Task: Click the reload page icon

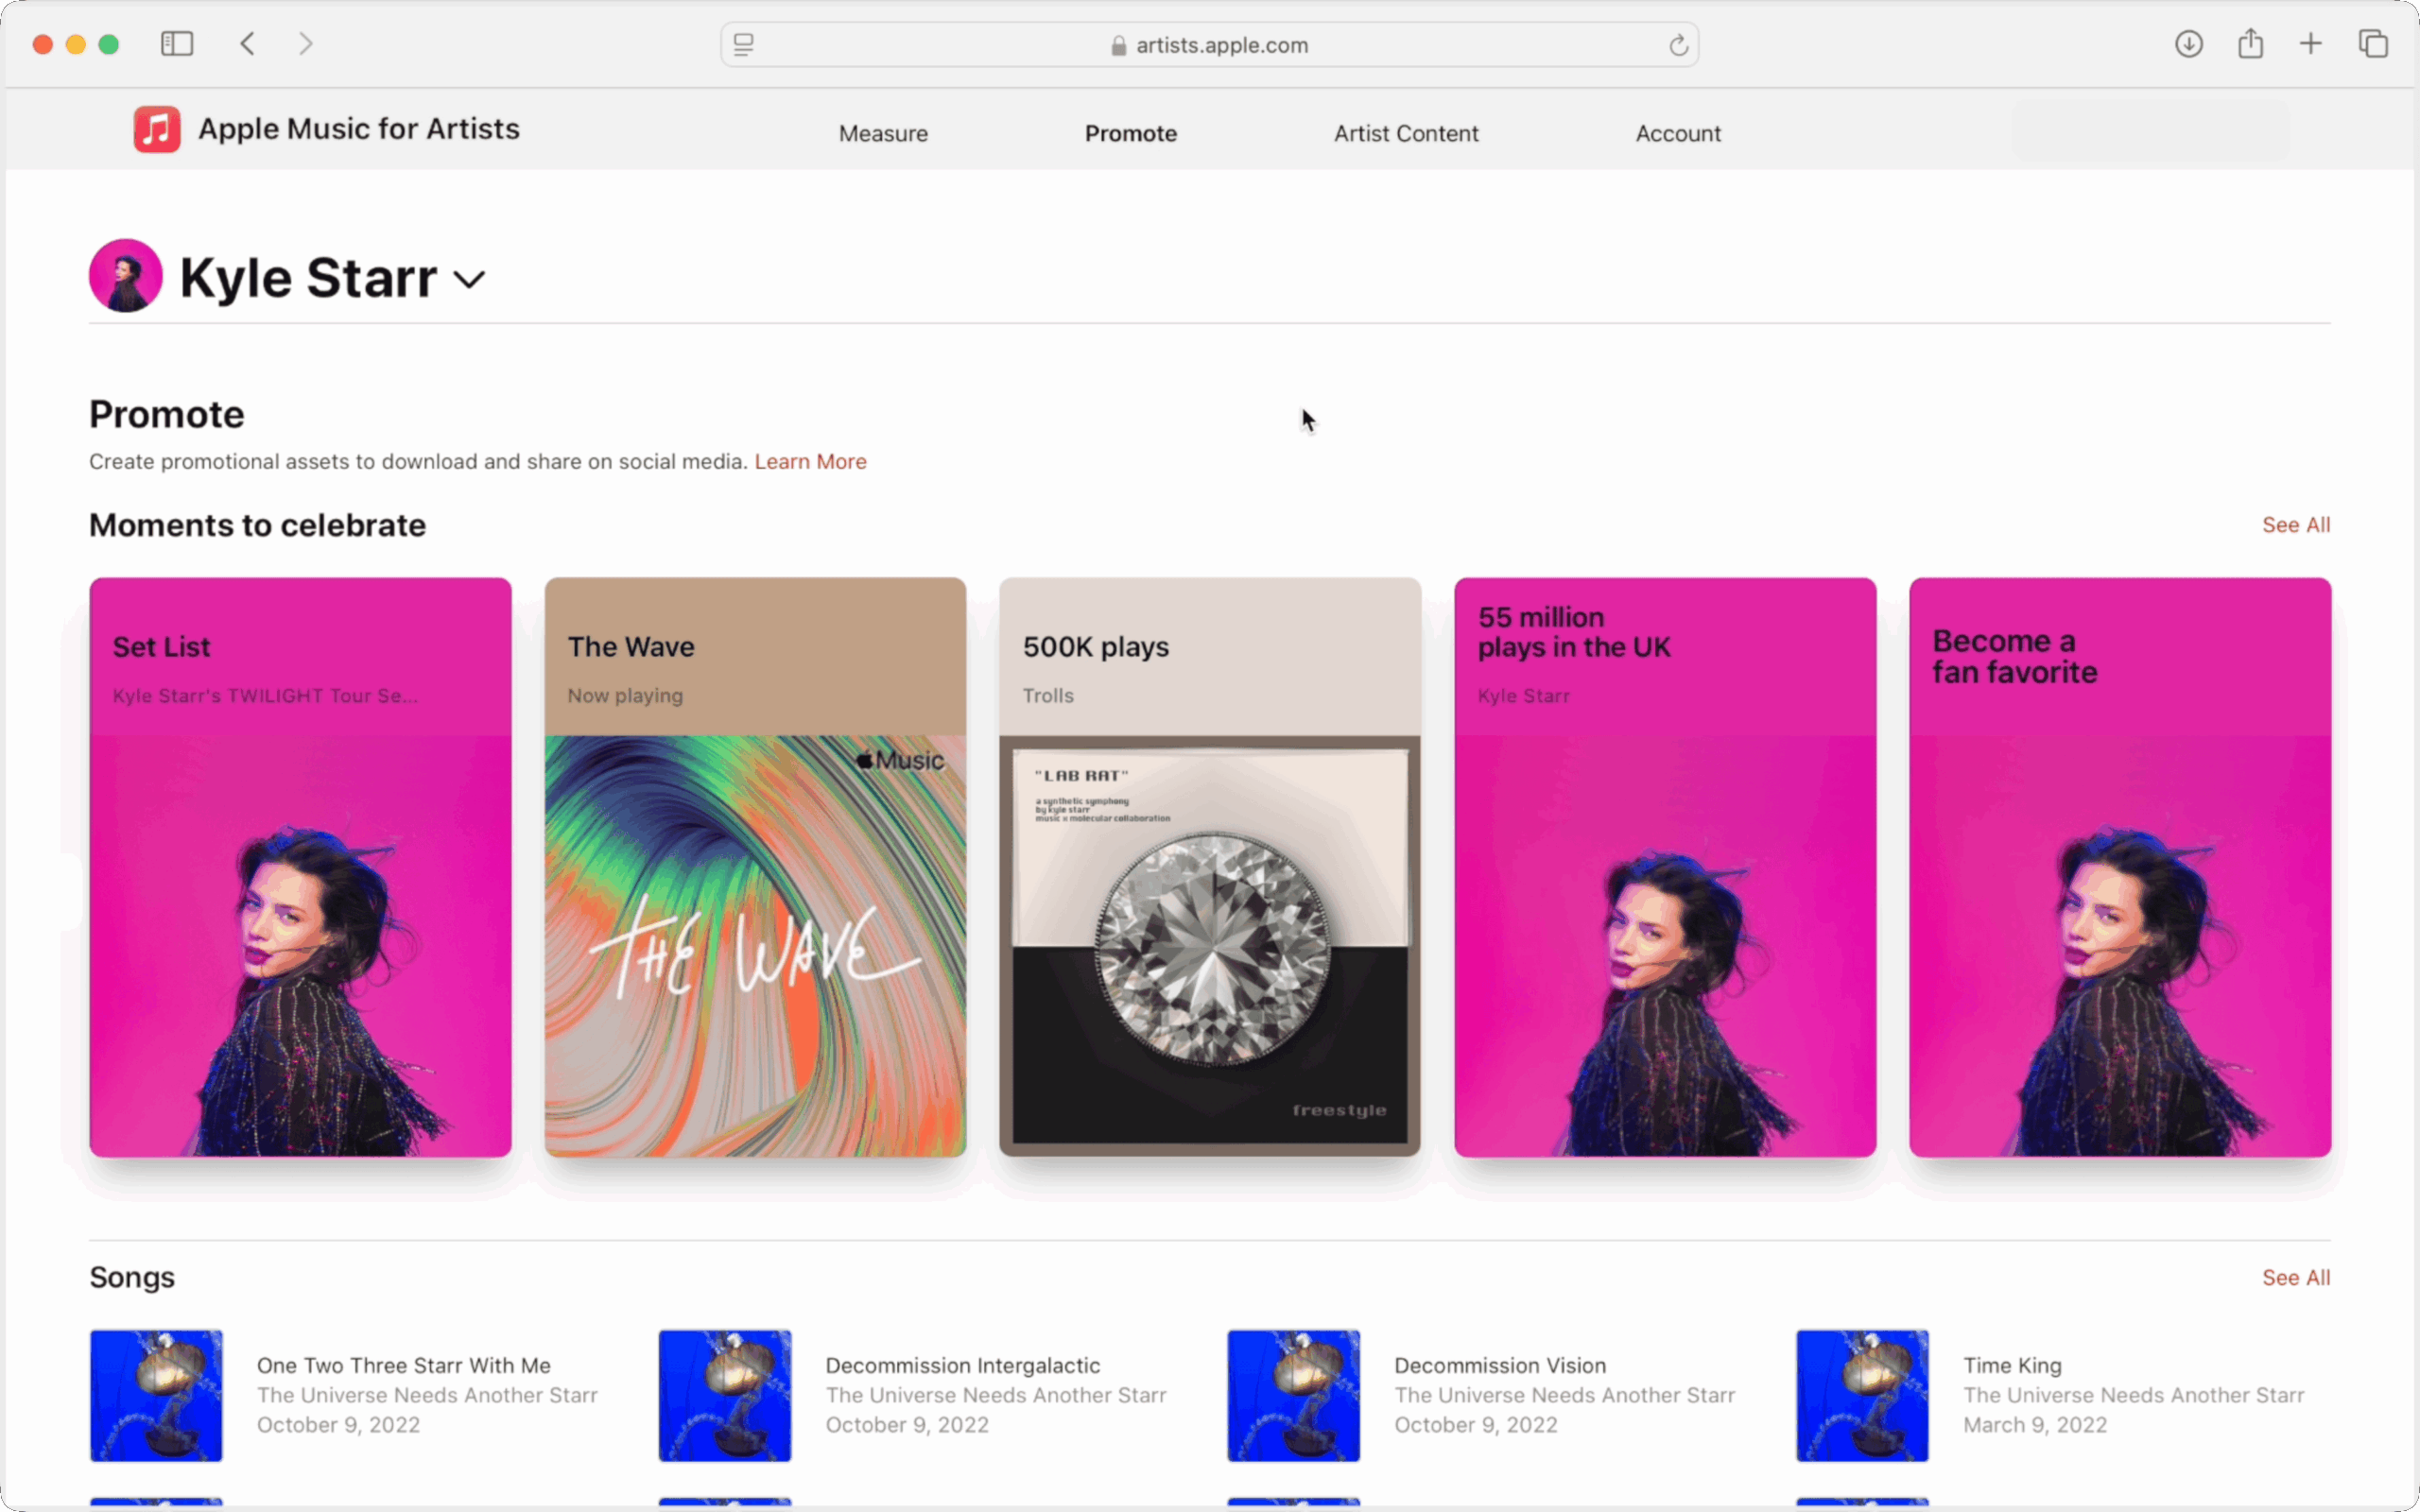Action: (x=1678, y=45)
